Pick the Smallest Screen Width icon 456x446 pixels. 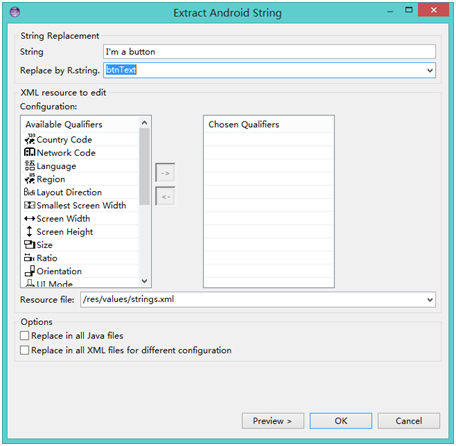click(30, 205)
